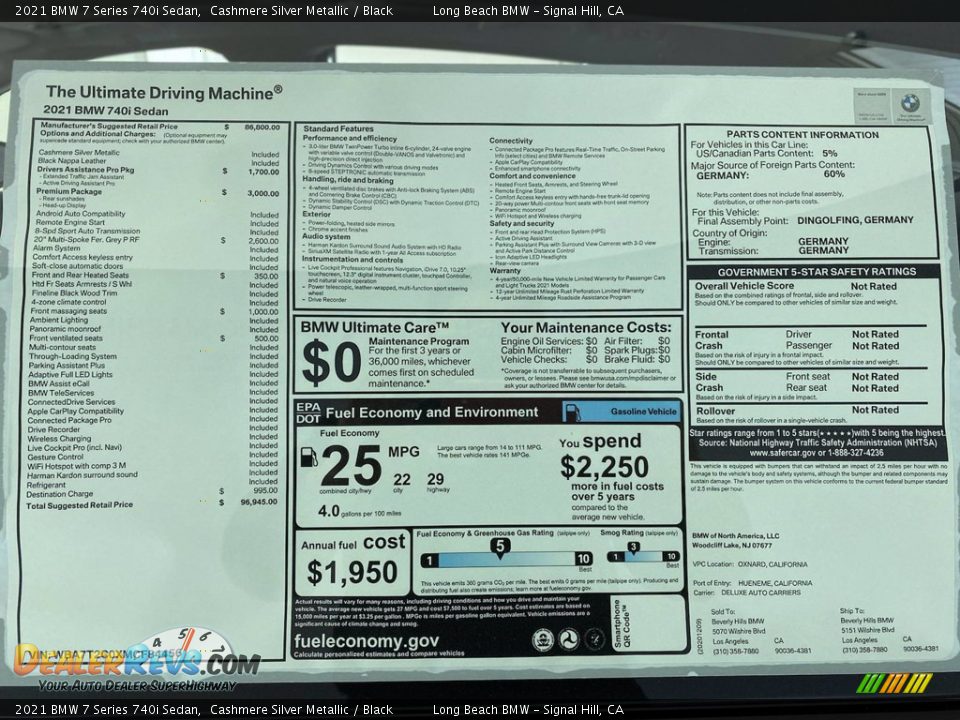The height and width of the screenshot is (720, 960).
Task: Click DINGOLFING, GERMANY assembly point
Action: (x=855, y=220)
